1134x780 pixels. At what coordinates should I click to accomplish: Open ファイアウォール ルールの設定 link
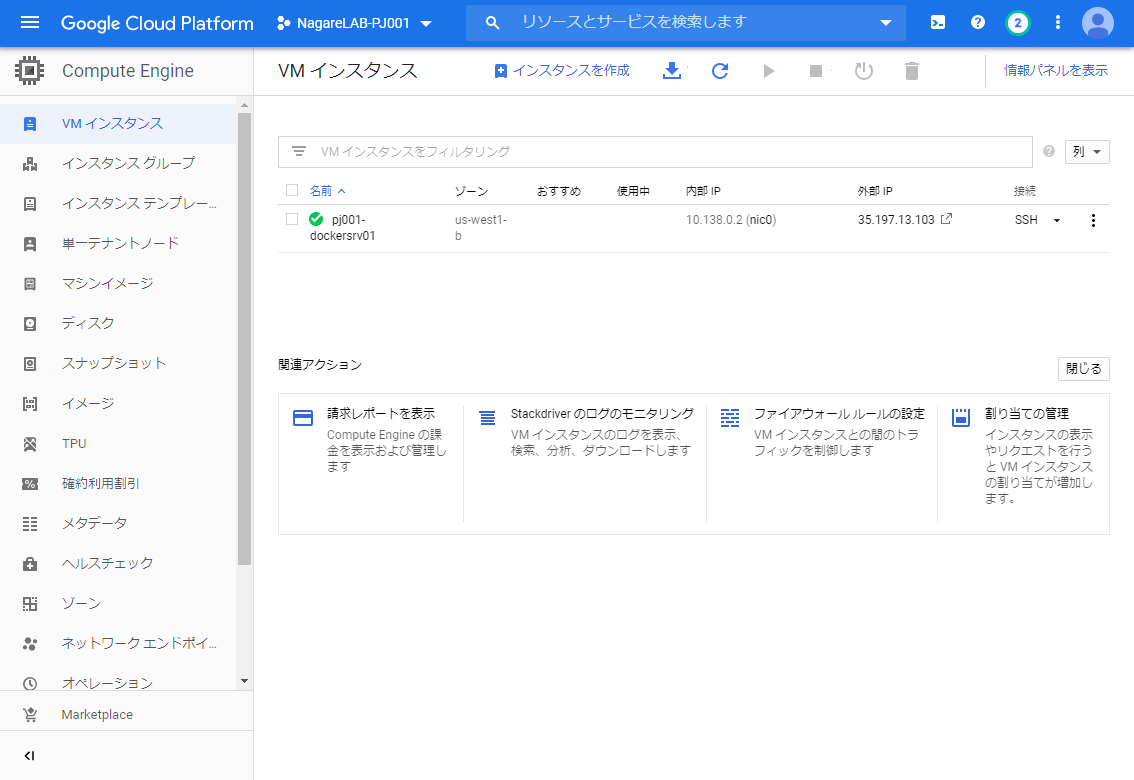pos(839,413)
